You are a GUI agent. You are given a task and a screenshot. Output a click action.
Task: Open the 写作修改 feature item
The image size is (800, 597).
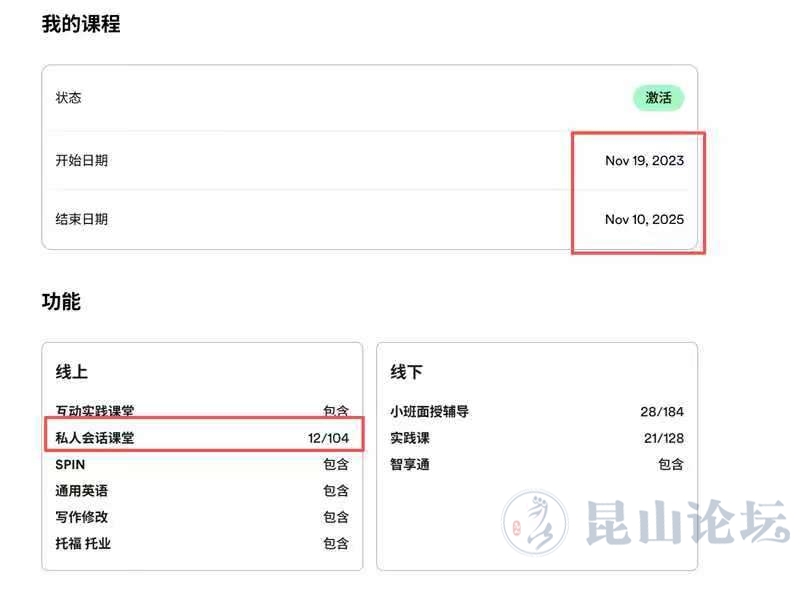(82, 517)
